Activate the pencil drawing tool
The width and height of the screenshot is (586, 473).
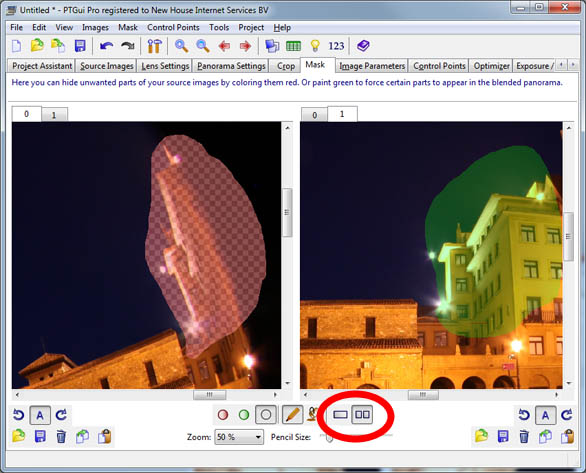[x=292, y=415]
